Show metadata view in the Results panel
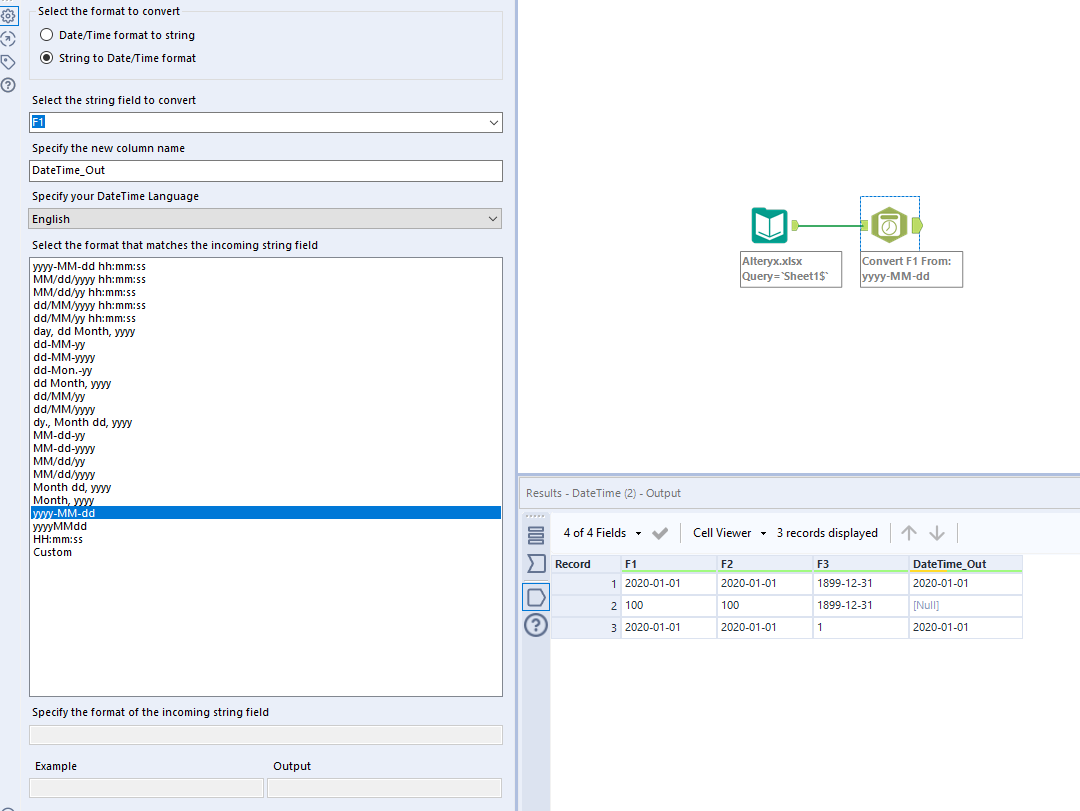 [535, 534]
